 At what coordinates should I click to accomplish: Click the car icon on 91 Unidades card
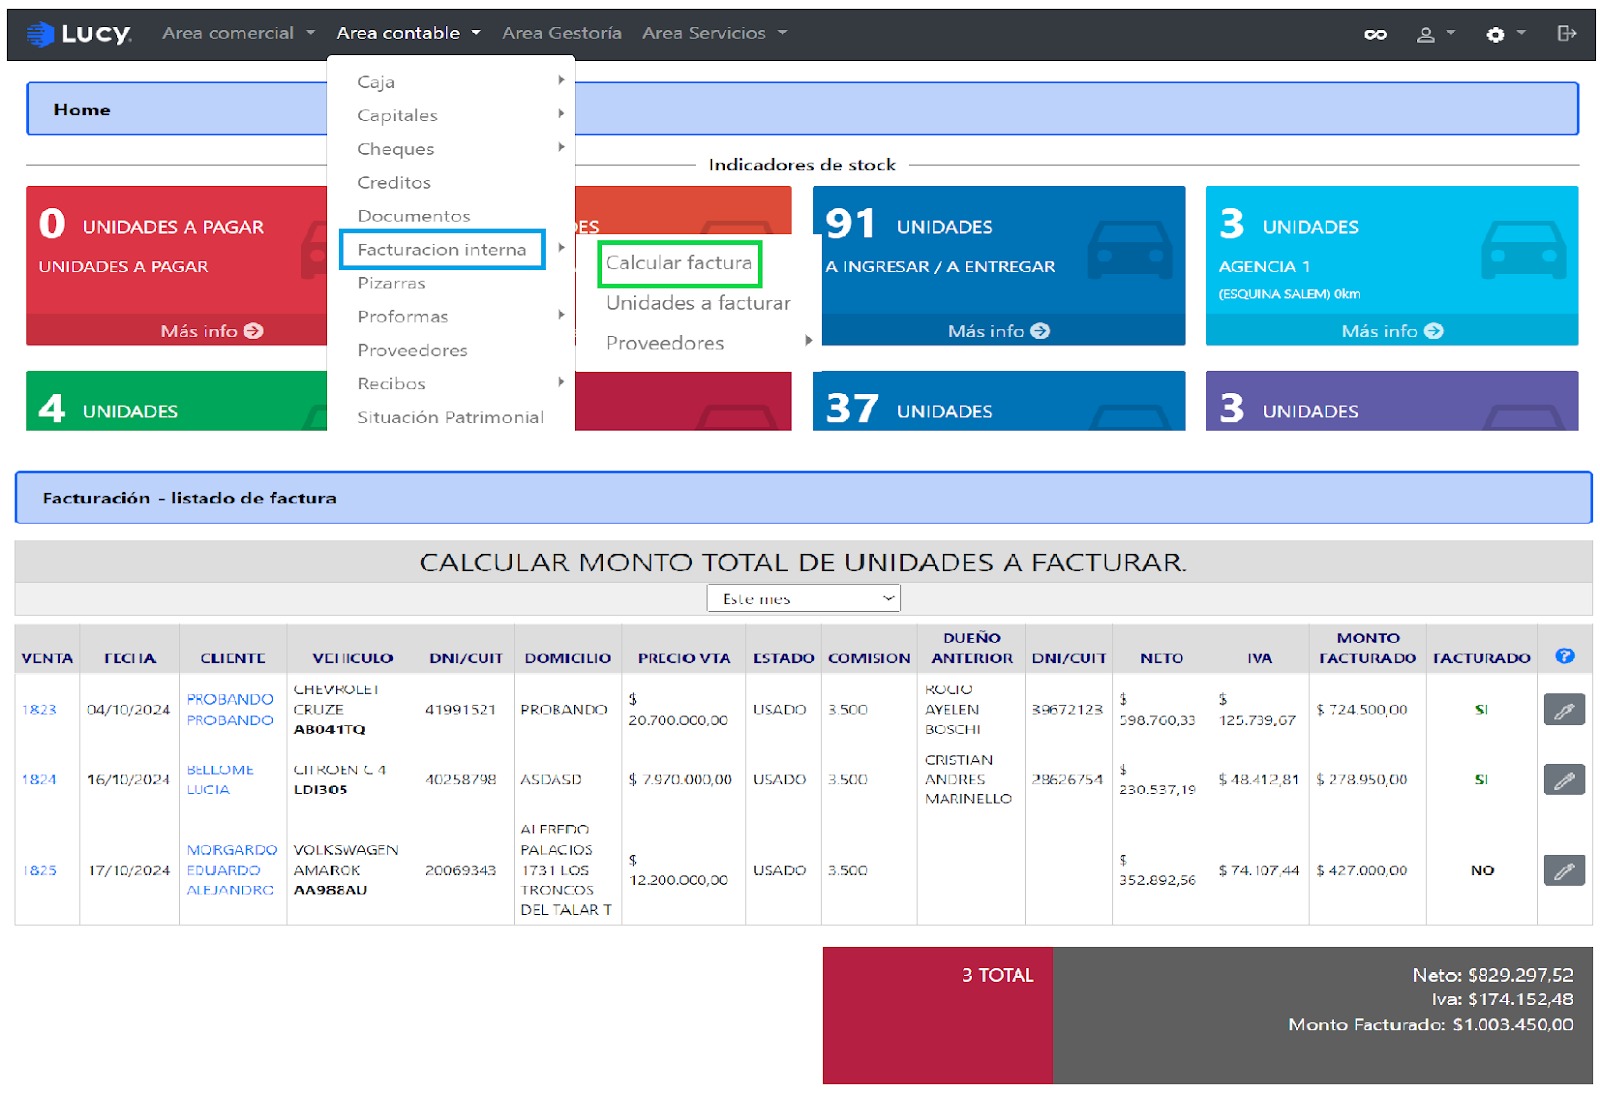coord(1129,249)
